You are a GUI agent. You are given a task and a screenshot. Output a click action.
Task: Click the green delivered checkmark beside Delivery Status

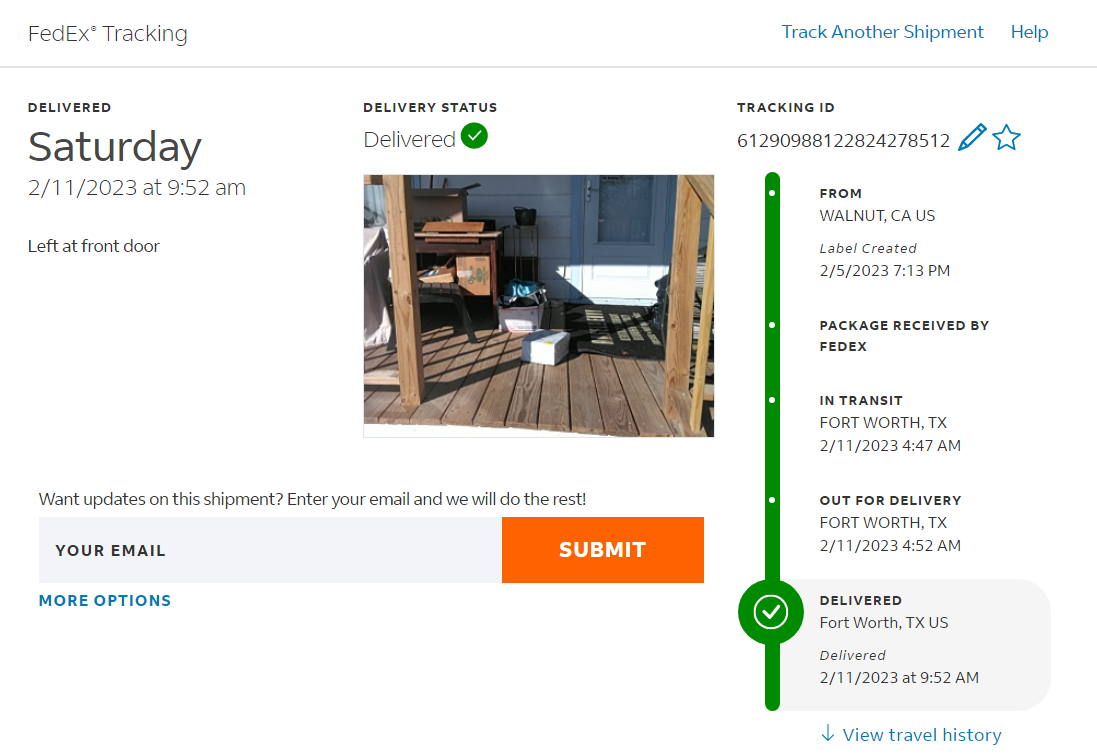(475, 136)
